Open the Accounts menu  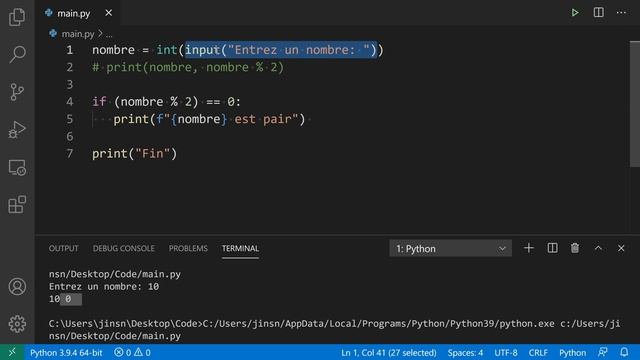[x=17, y=287]
